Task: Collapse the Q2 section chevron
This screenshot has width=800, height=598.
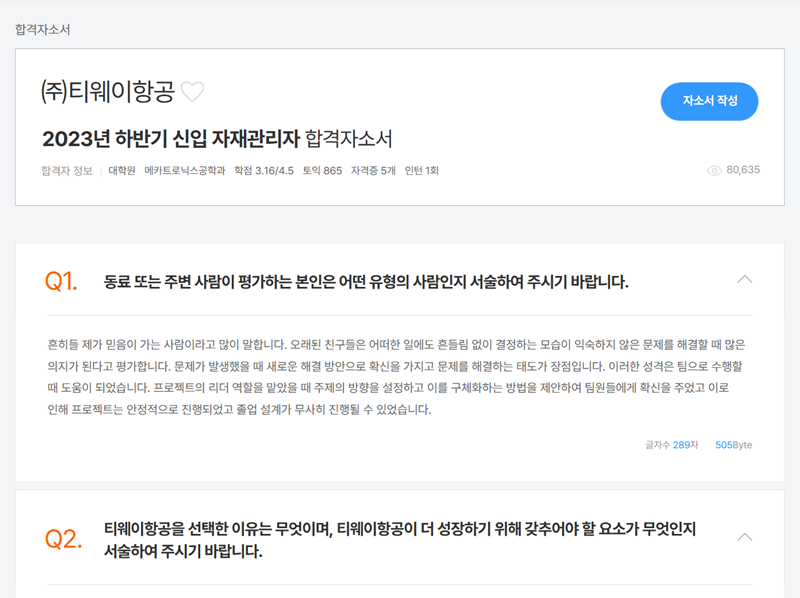Action: tap(745, 537)
